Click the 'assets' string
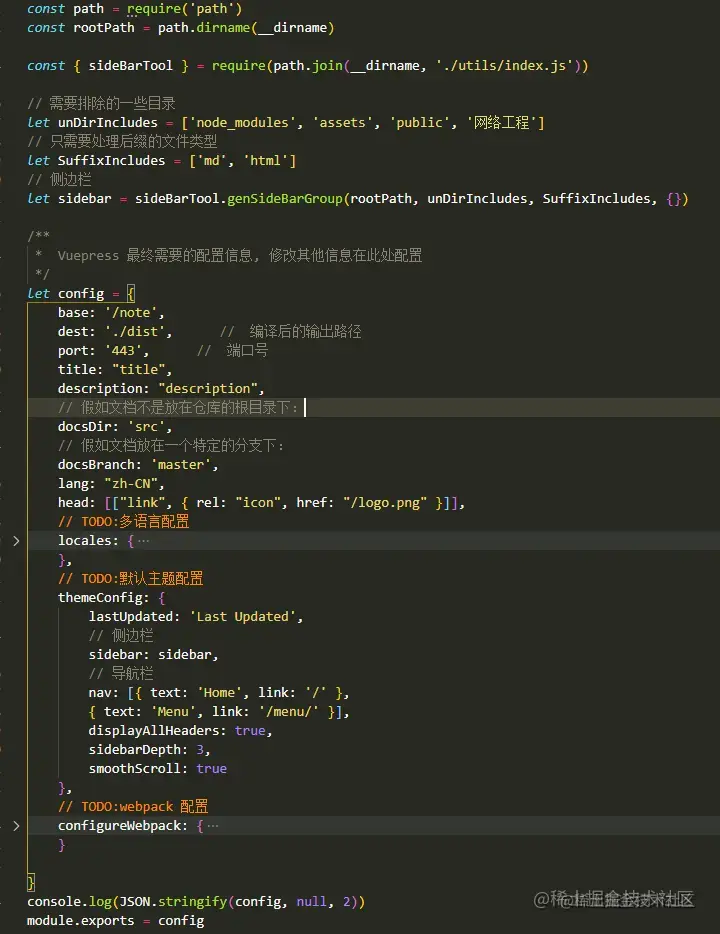720x934 pixels. (342, 123)
